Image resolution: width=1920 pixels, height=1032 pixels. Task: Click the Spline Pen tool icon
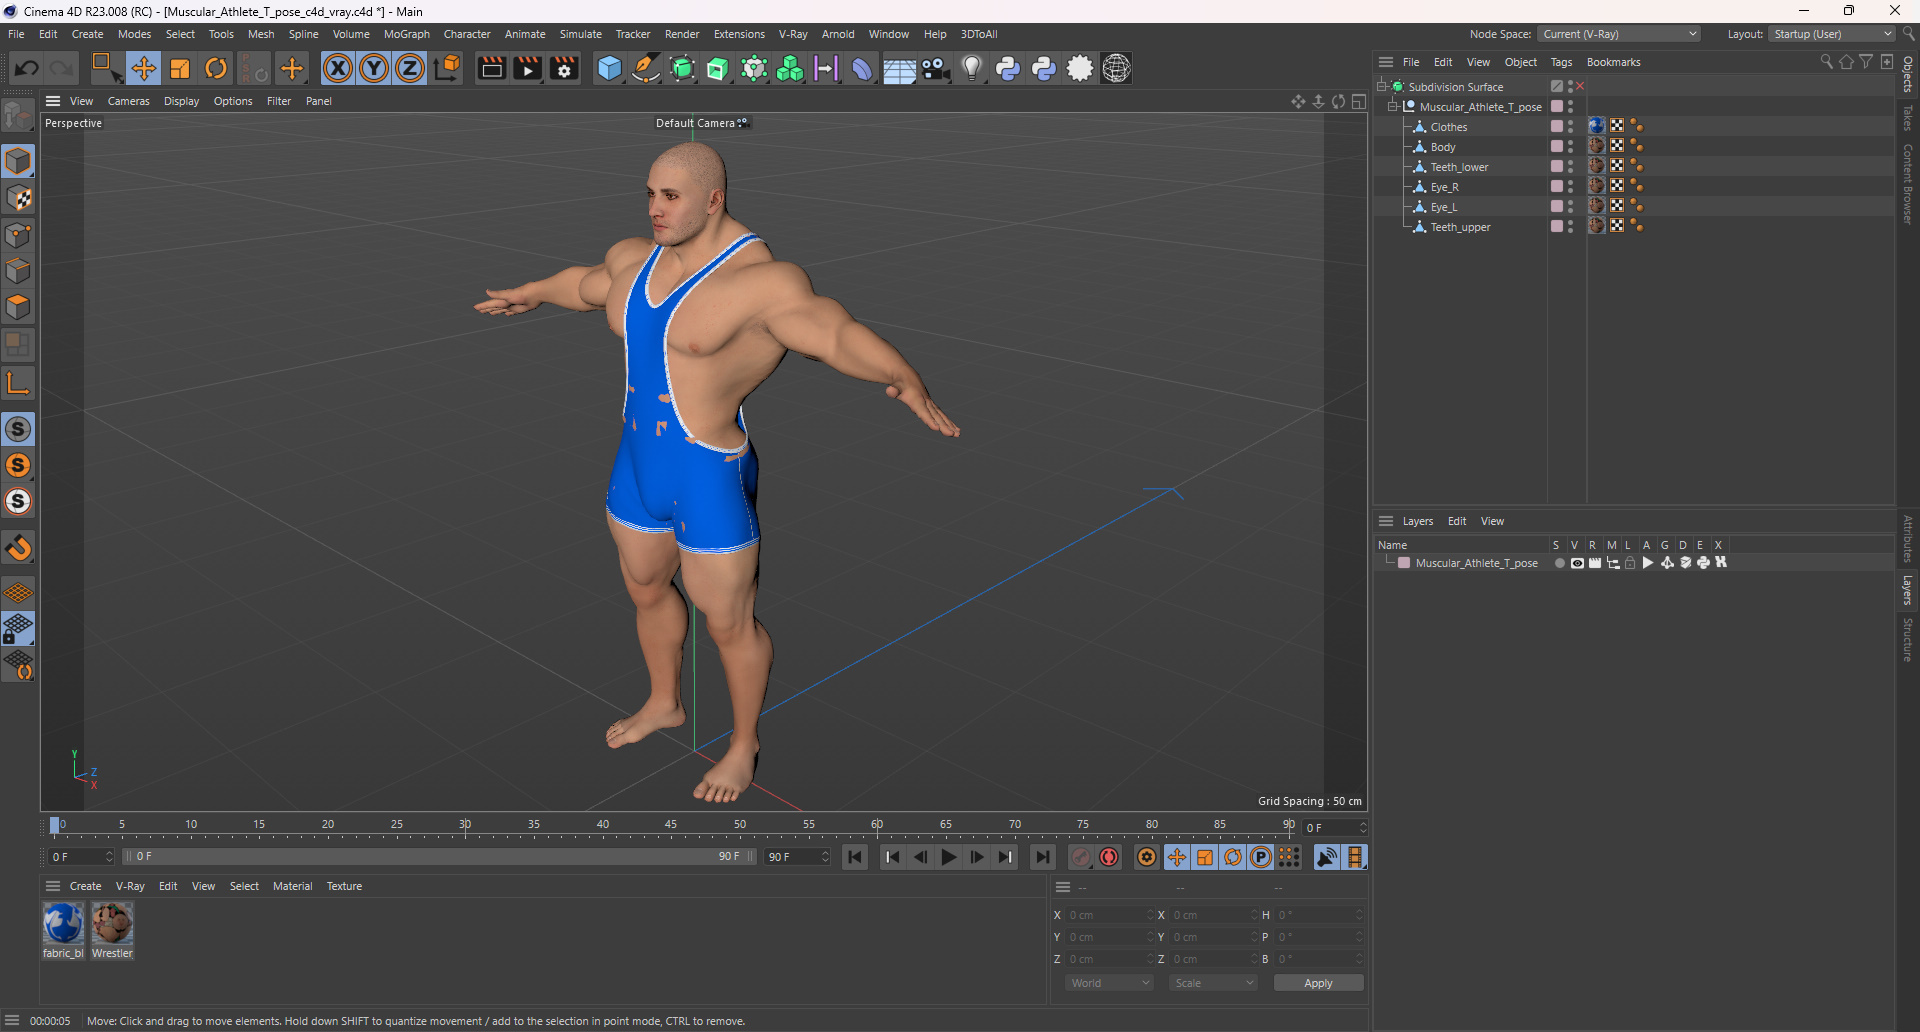(x=646, y=68)
